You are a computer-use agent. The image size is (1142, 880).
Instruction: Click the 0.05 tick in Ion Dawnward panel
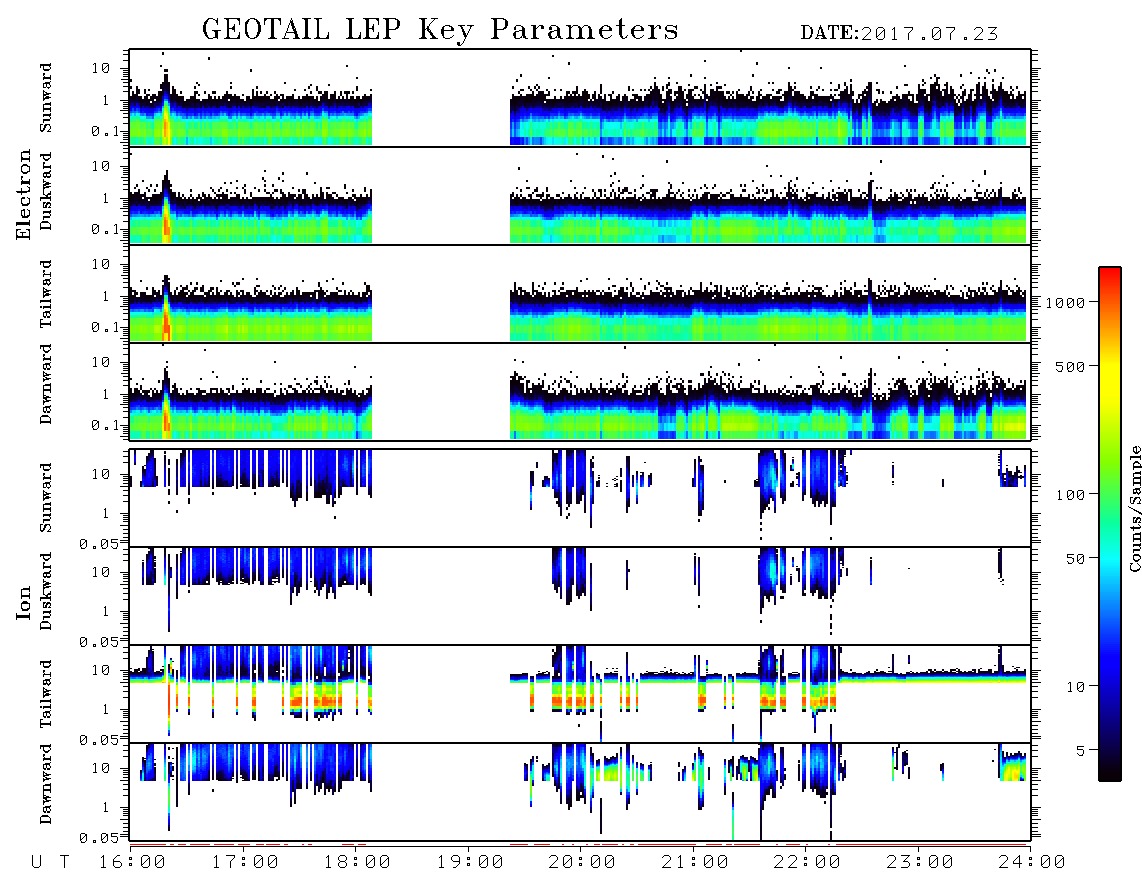pyautogui.click(x=98, y=838)
